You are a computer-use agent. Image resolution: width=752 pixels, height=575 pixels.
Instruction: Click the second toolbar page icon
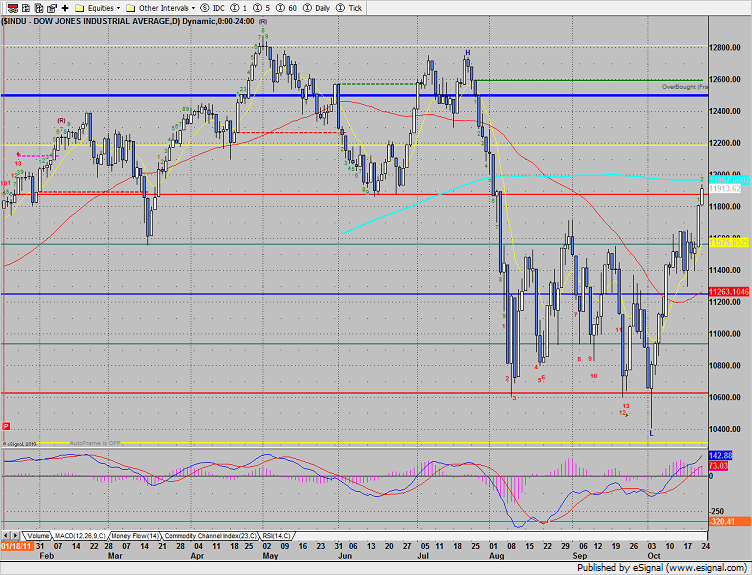point(26,8)
